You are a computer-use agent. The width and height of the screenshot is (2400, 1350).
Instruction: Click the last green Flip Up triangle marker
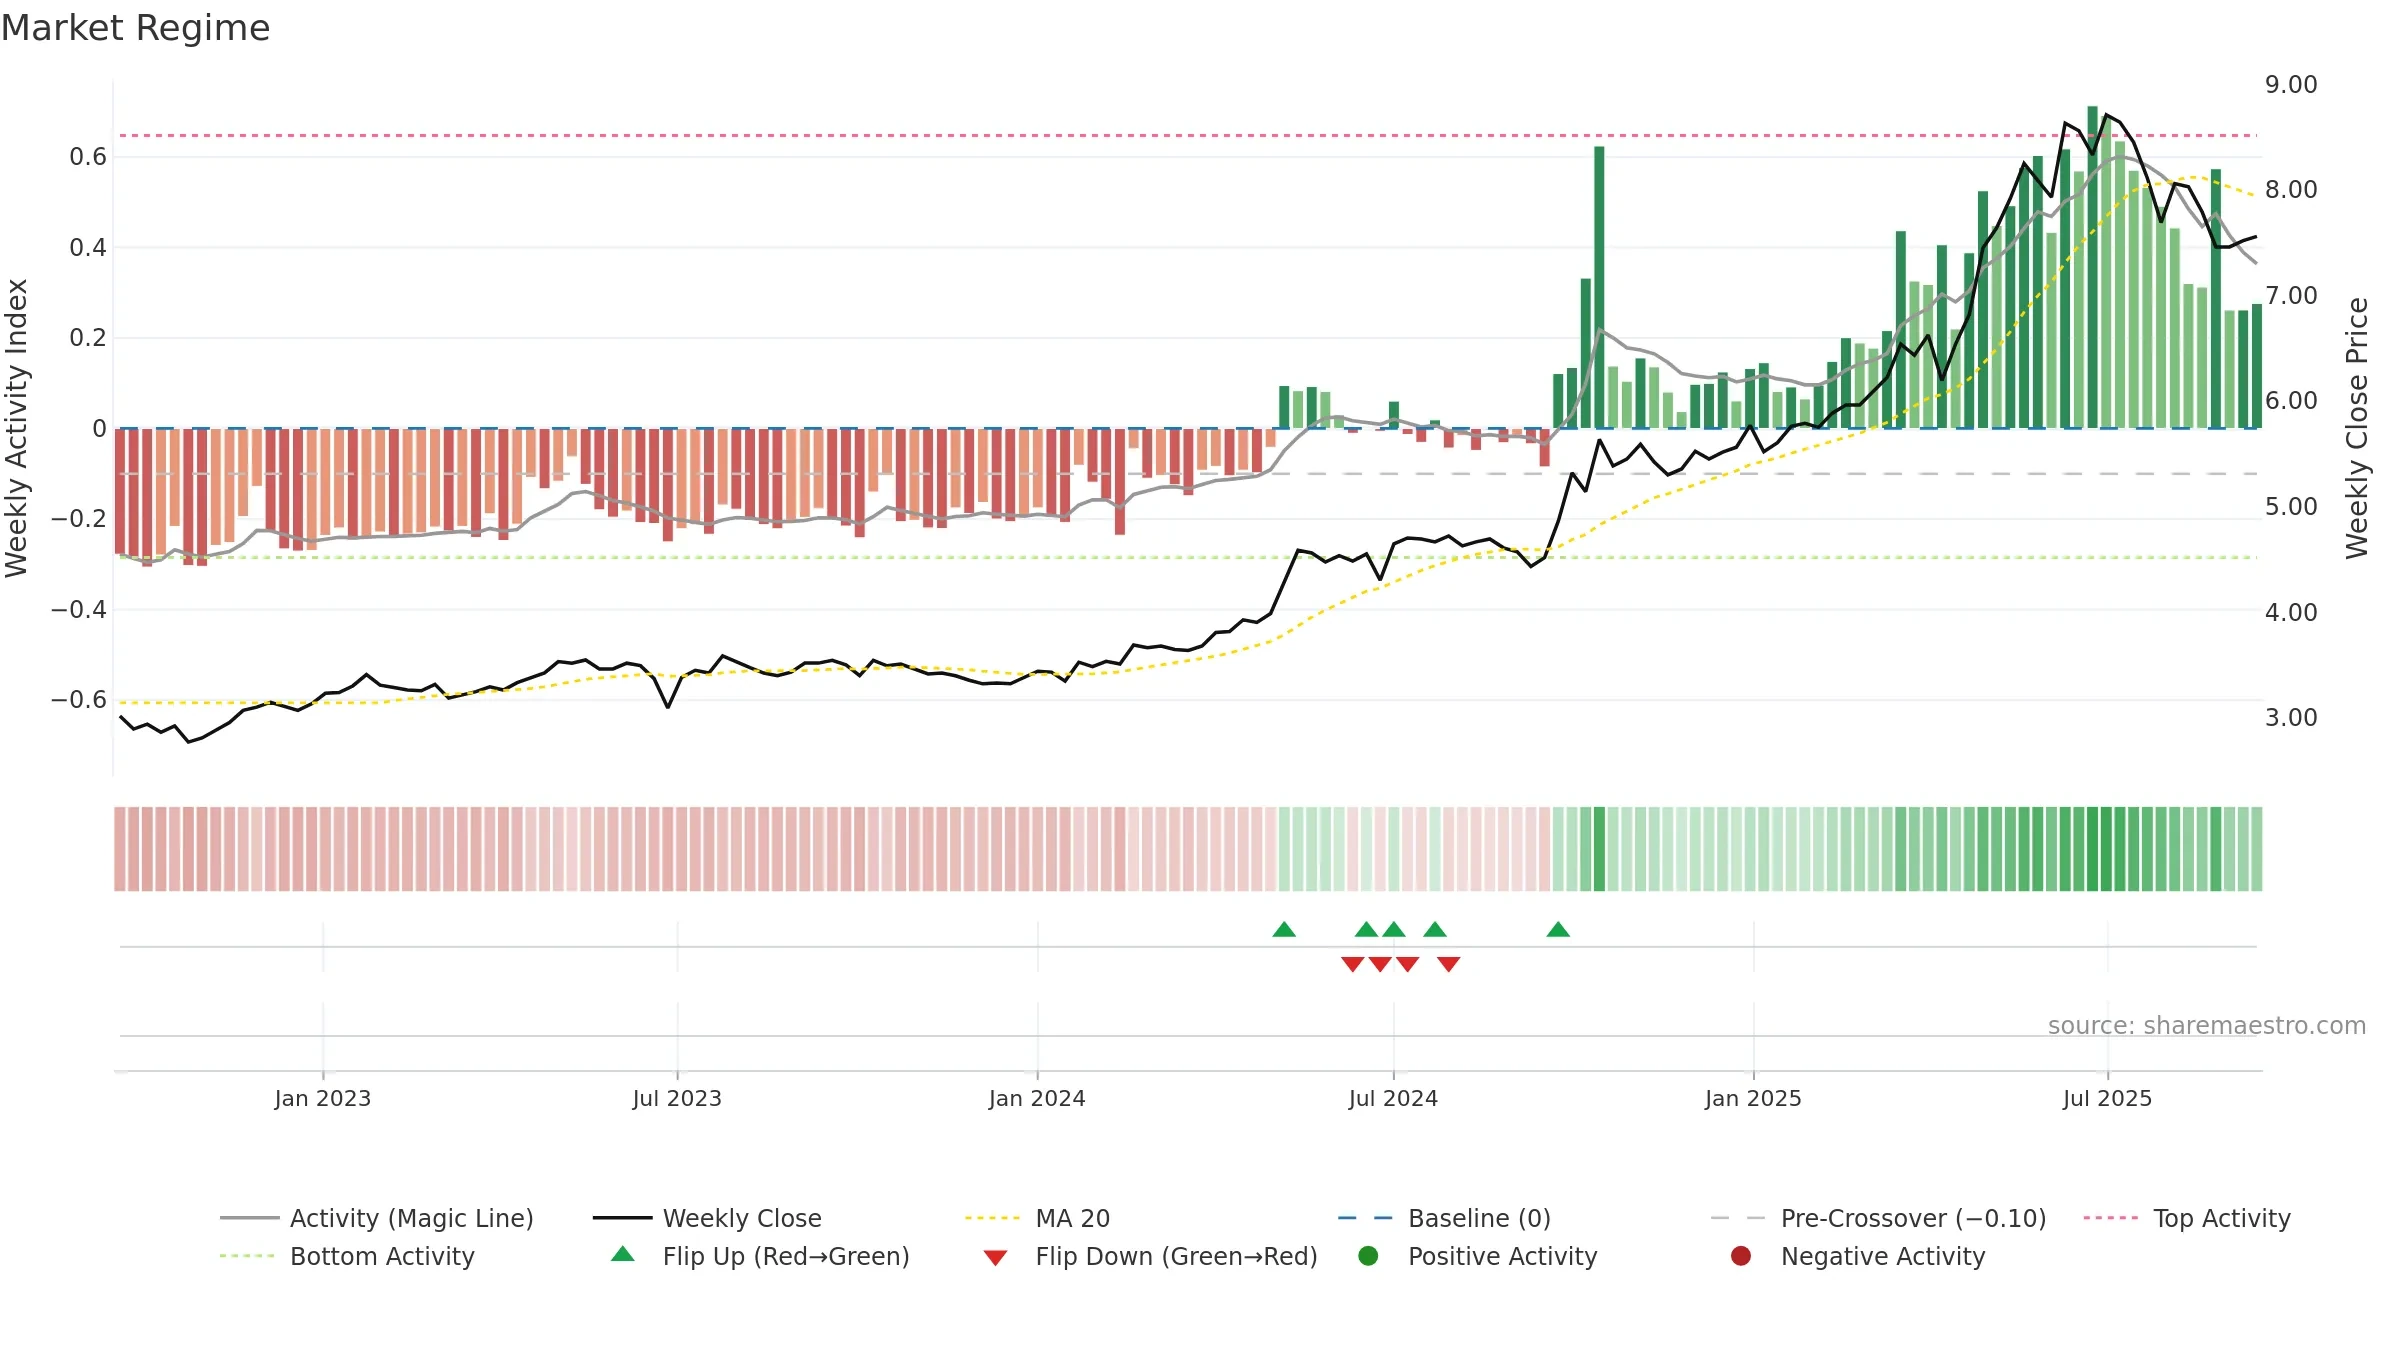click(1558, 930)
